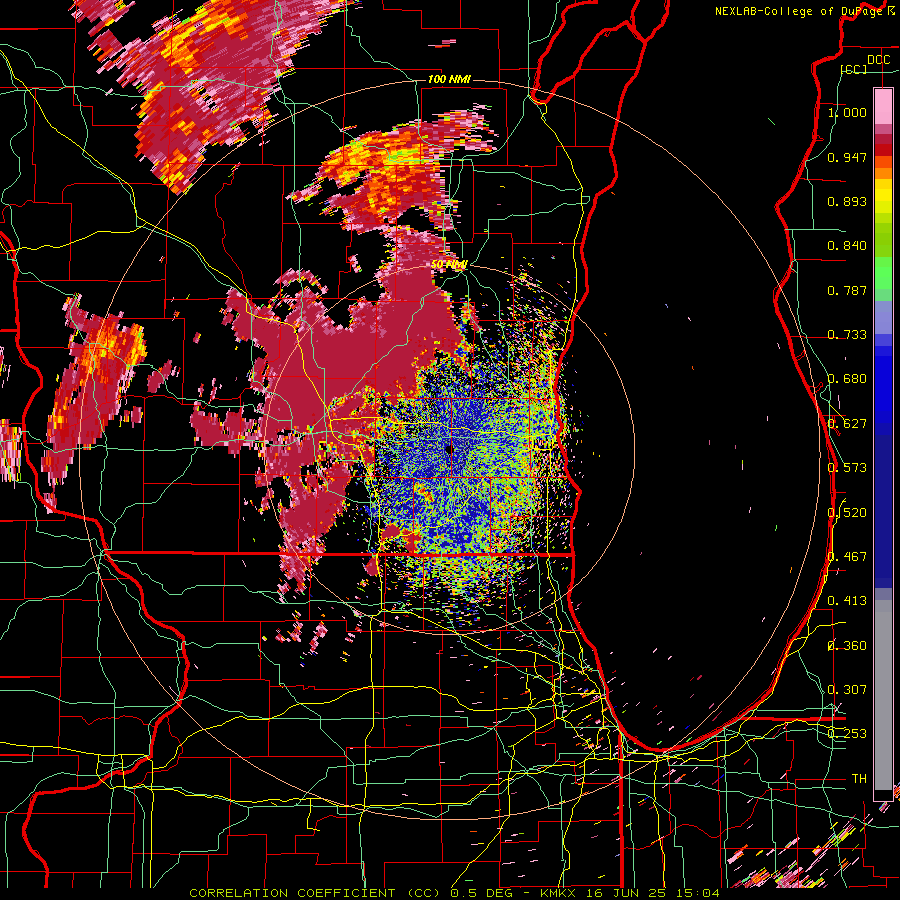Select the 0.787 color scale value
This screenshot has height=900, width=900.
847,290
